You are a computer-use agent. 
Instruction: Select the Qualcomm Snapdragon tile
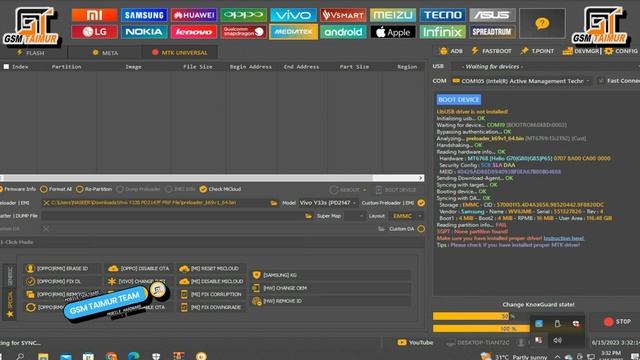[244, 32]
